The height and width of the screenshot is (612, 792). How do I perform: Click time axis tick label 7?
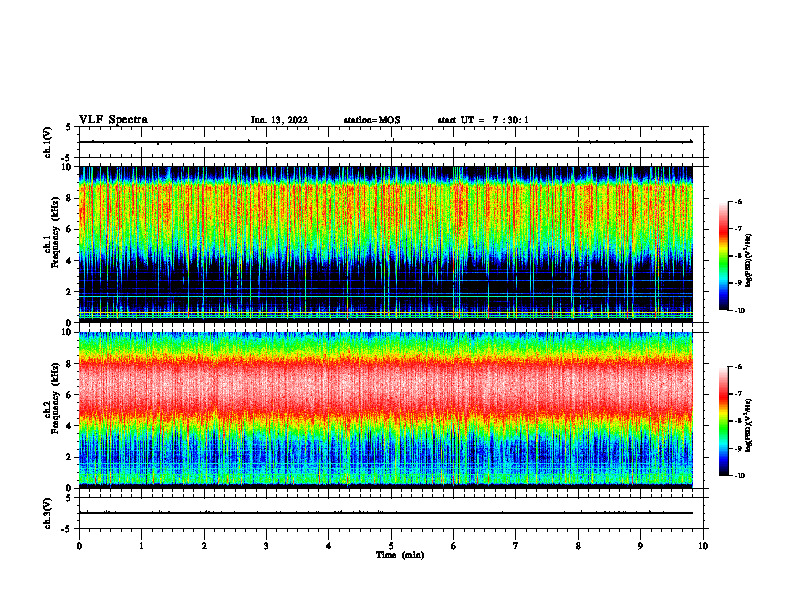516,546
